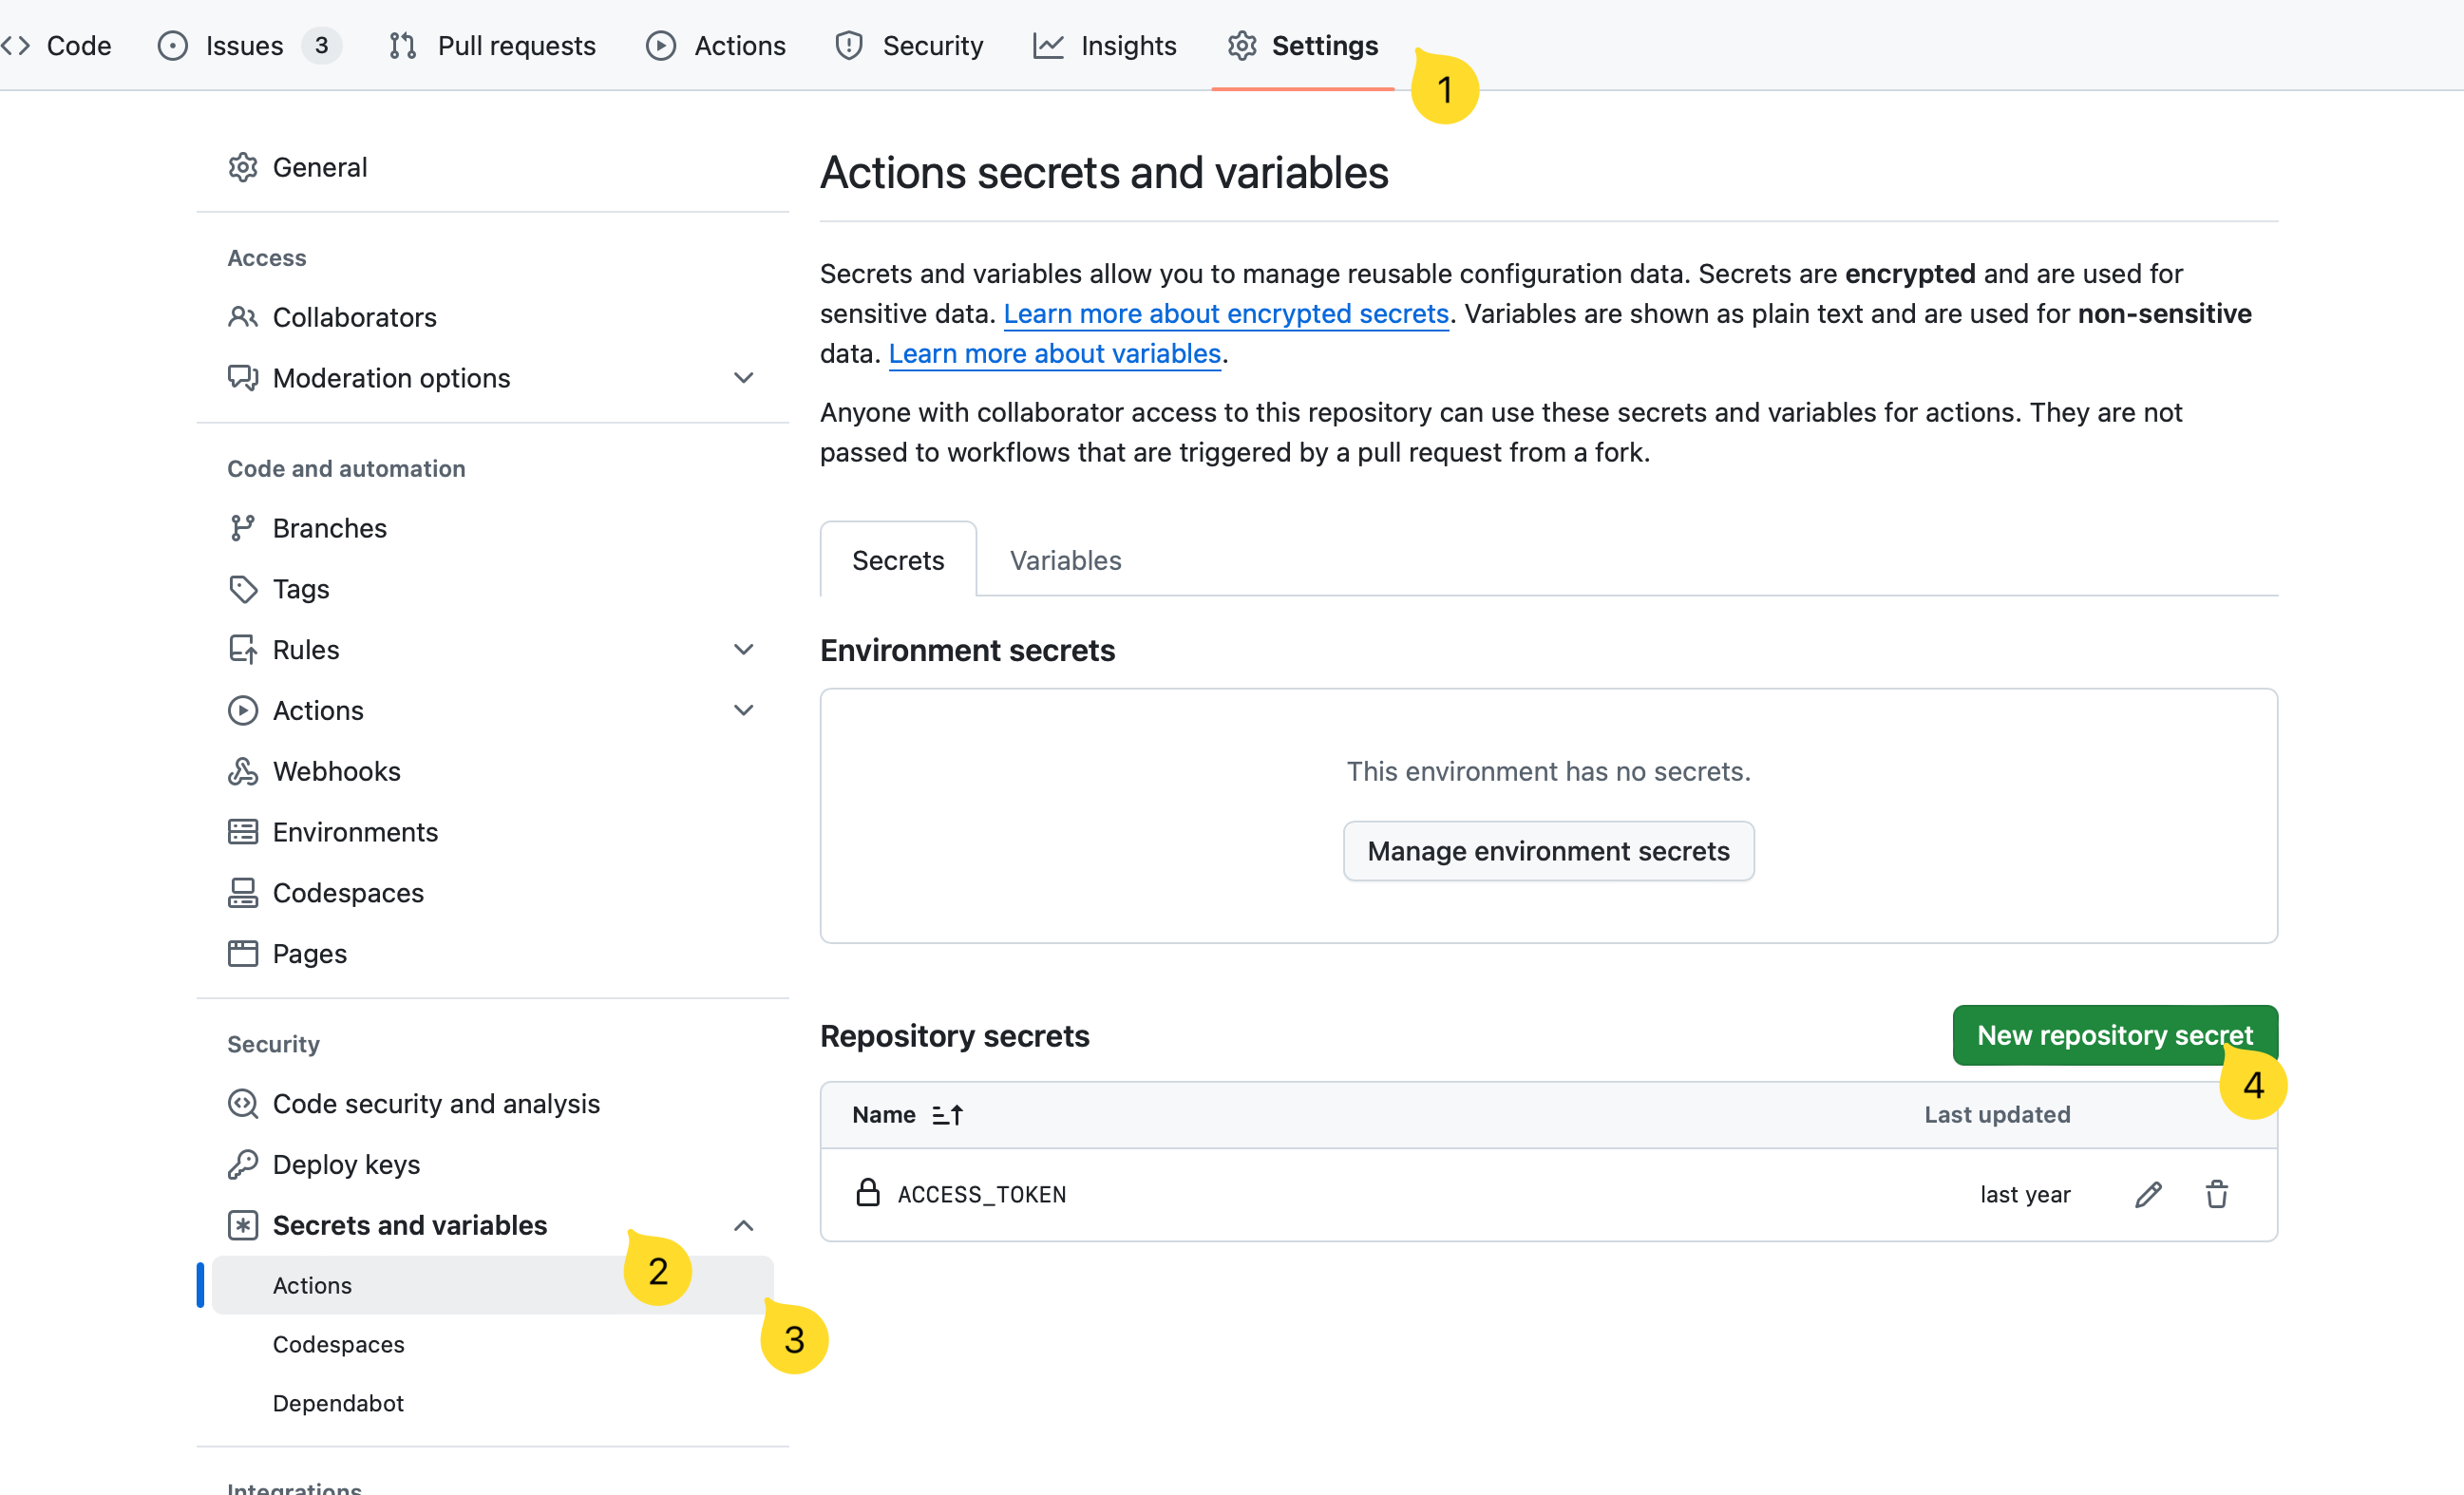Expand Moderation options chevron
The image size is (2464, 1495).
743,378
